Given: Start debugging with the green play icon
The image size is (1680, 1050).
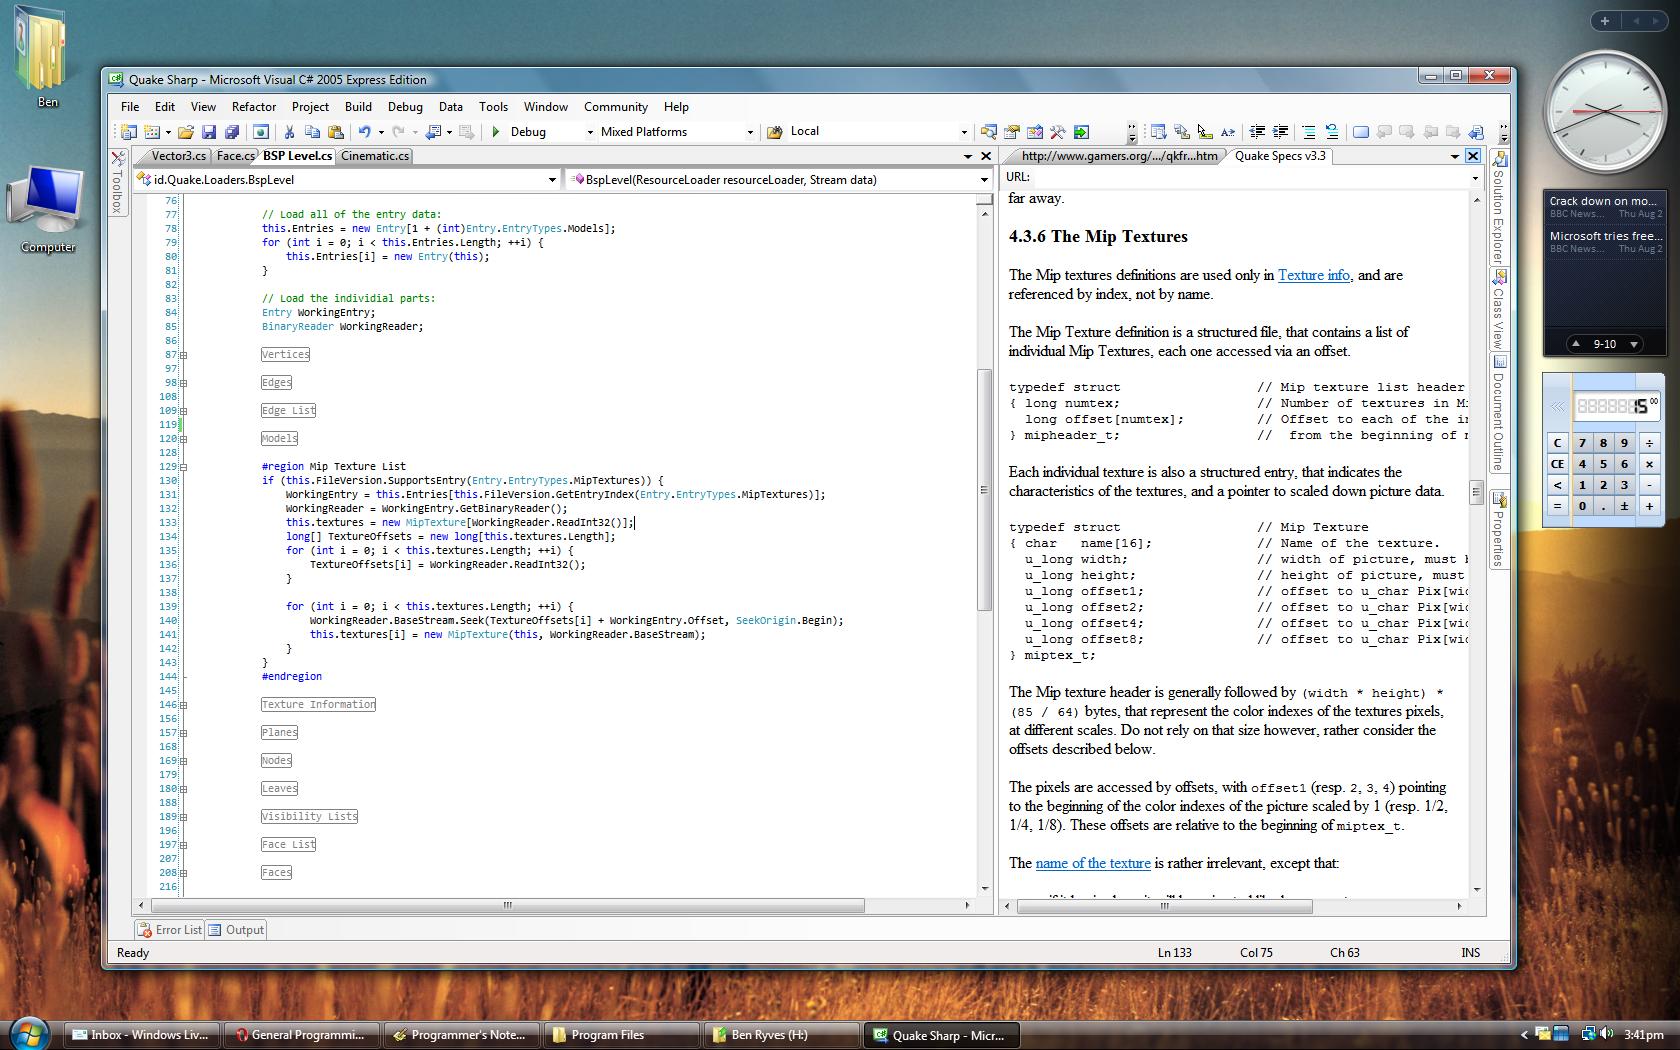Looking at the screenshot, I should click(x=496, y=132).
